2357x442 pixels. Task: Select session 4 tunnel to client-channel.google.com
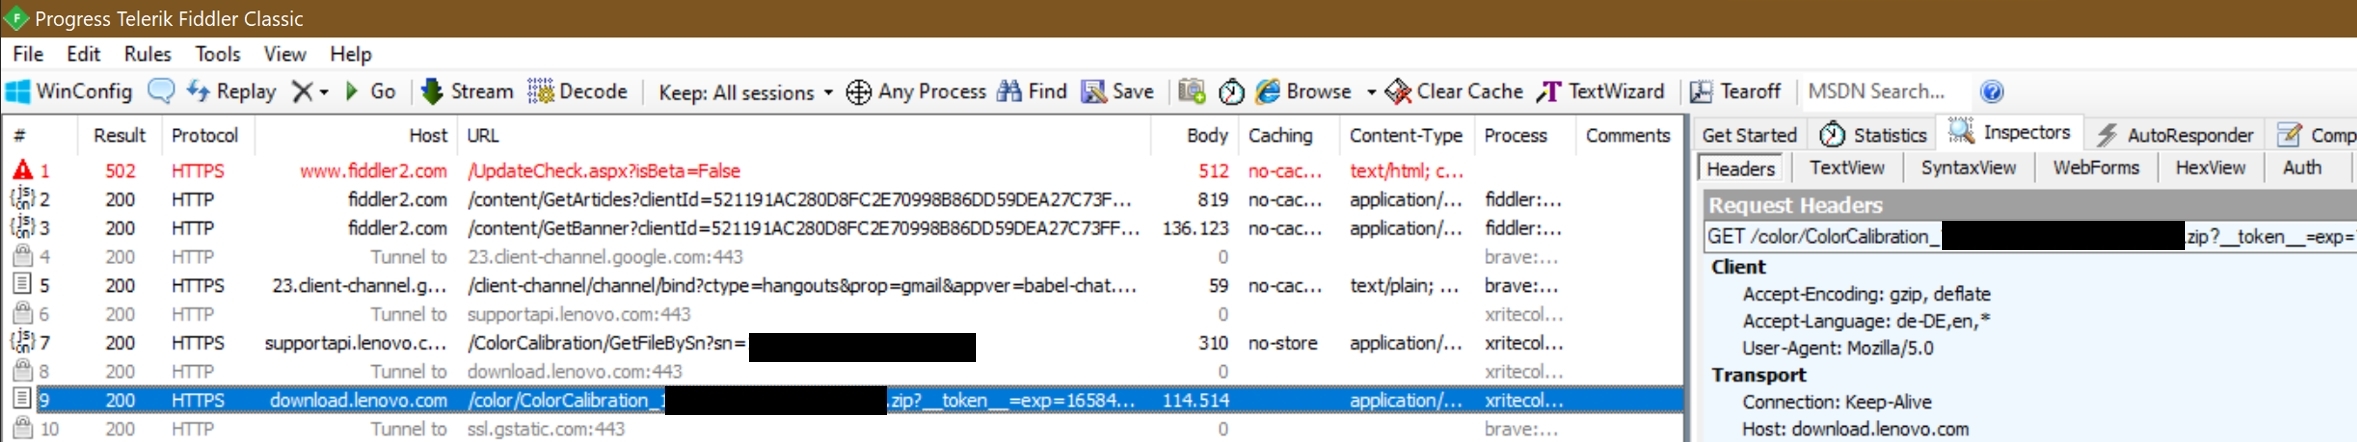[843, 257]
